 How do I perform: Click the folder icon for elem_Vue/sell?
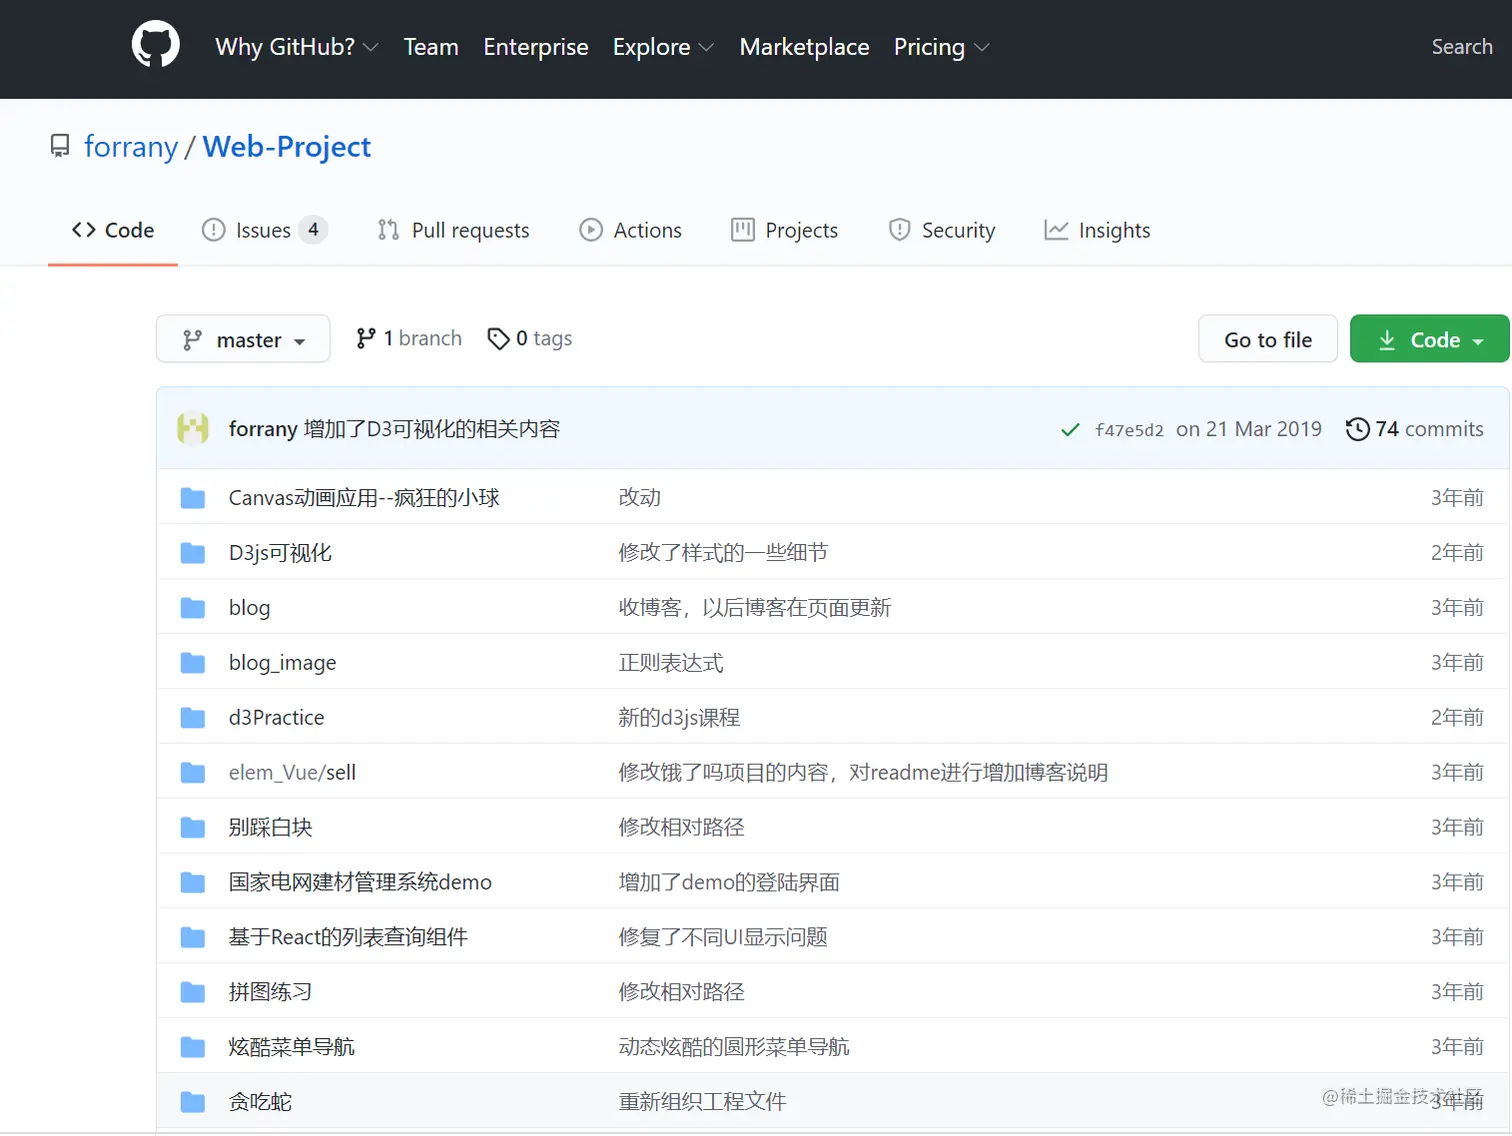193,773
